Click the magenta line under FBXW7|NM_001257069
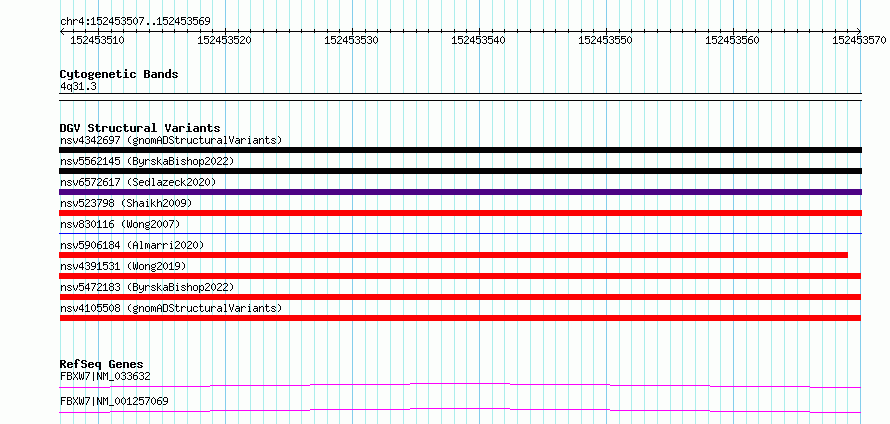890x424 pixels. click(x=460, y=410)
